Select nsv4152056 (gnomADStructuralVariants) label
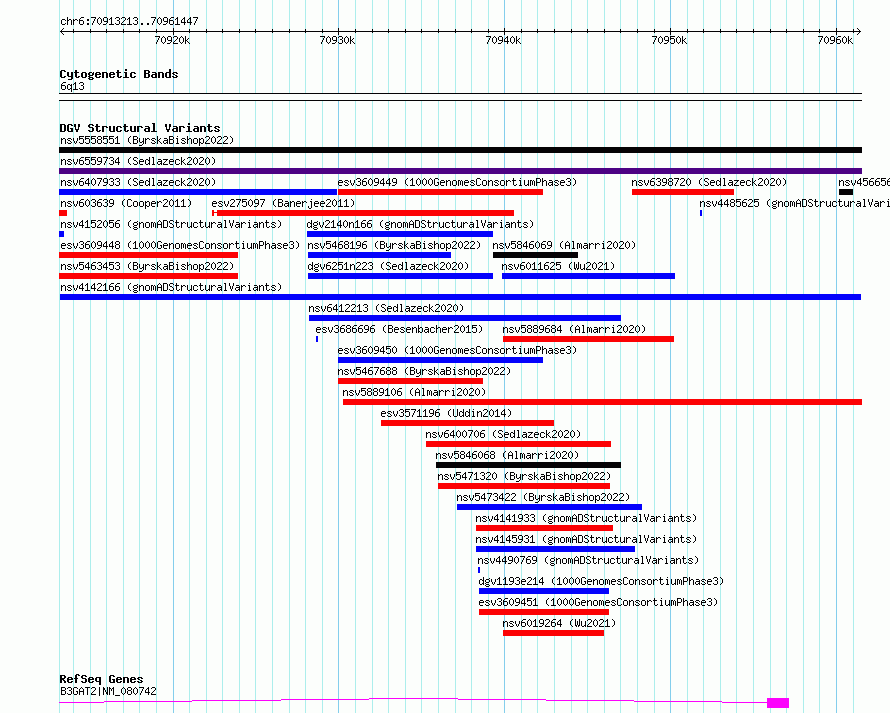 171,224
